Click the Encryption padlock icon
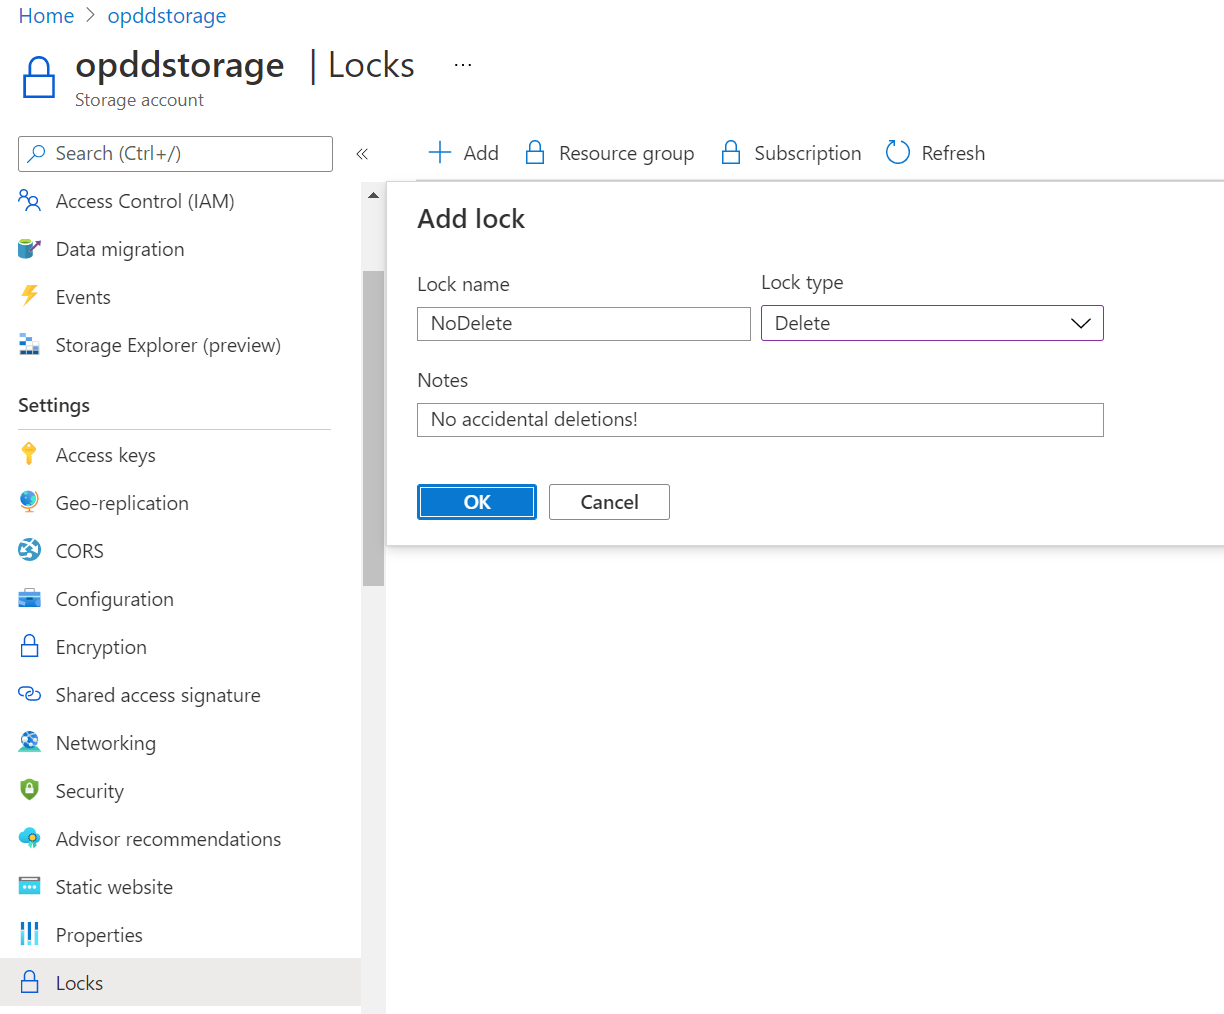The image size is (1224, 1014). (29, 647)
